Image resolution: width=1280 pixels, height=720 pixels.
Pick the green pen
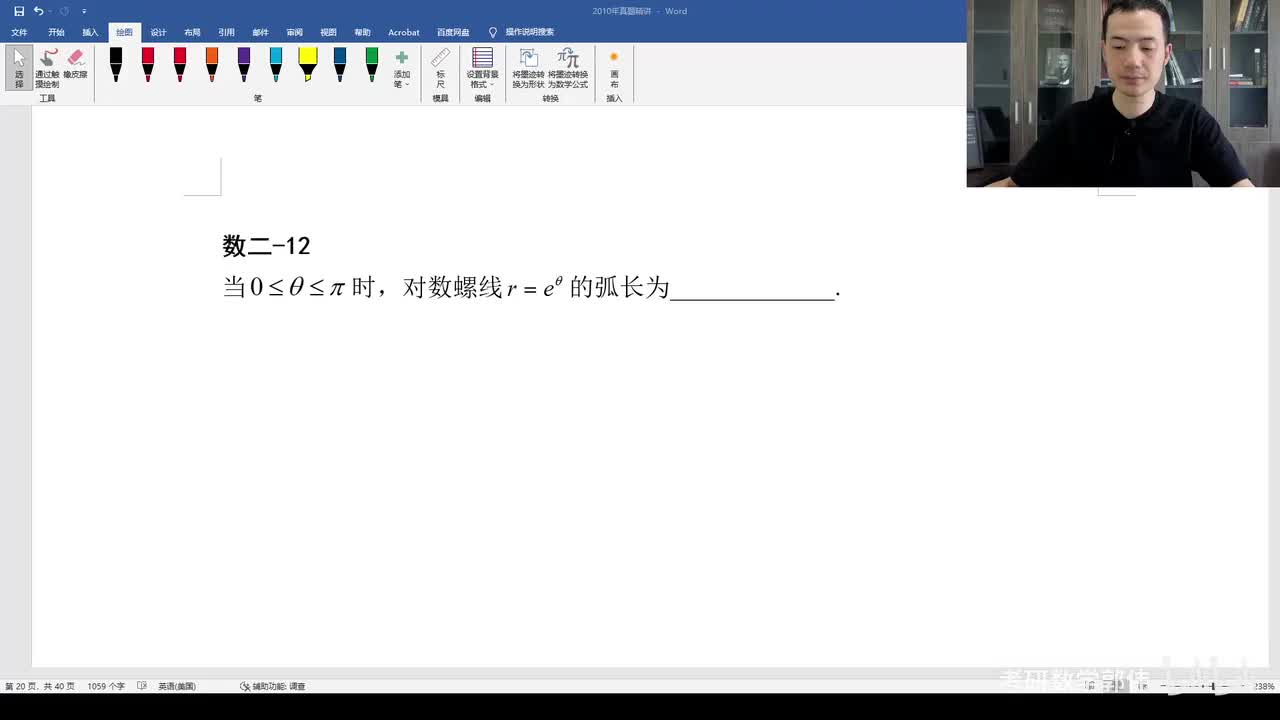click(x=372, y=65)
